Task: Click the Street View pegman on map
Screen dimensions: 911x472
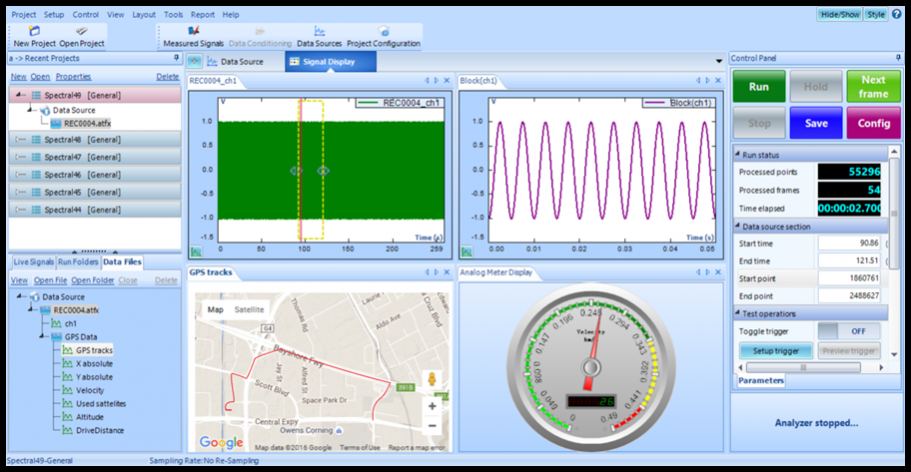Action: coord(432,381)
